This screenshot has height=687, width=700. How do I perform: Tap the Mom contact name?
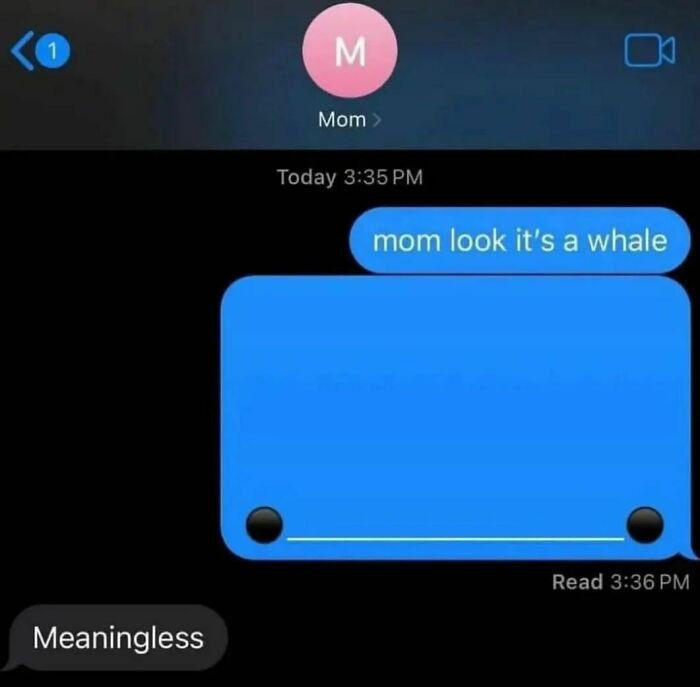click(x=342, y=119)
